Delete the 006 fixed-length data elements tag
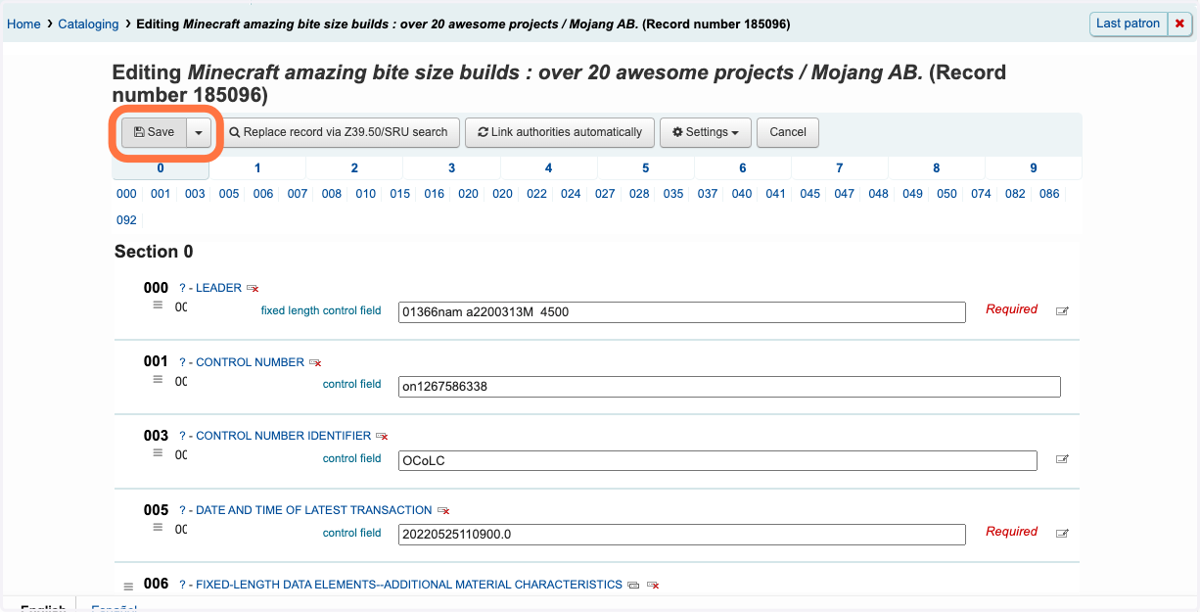 [653, 585]
